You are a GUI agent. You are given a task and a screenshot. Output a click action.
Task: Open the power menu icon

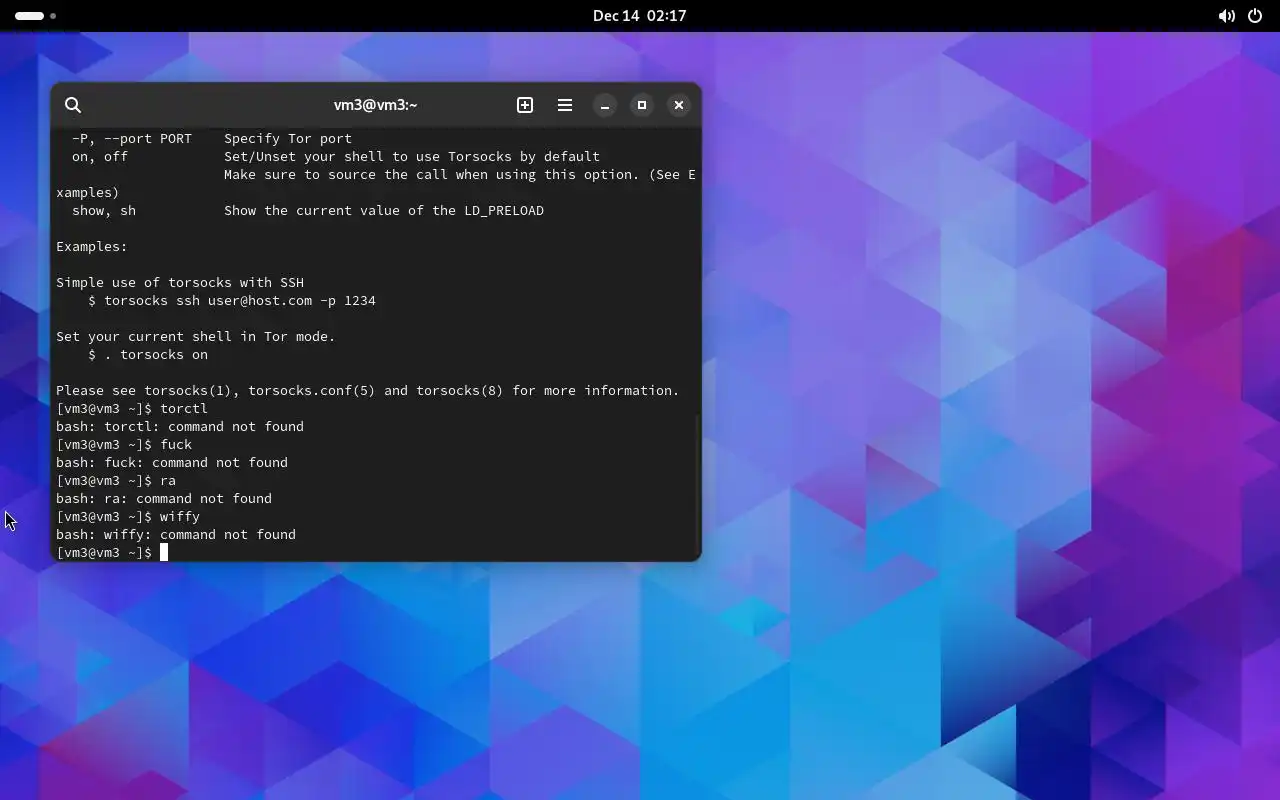[x=1255, y=16]
